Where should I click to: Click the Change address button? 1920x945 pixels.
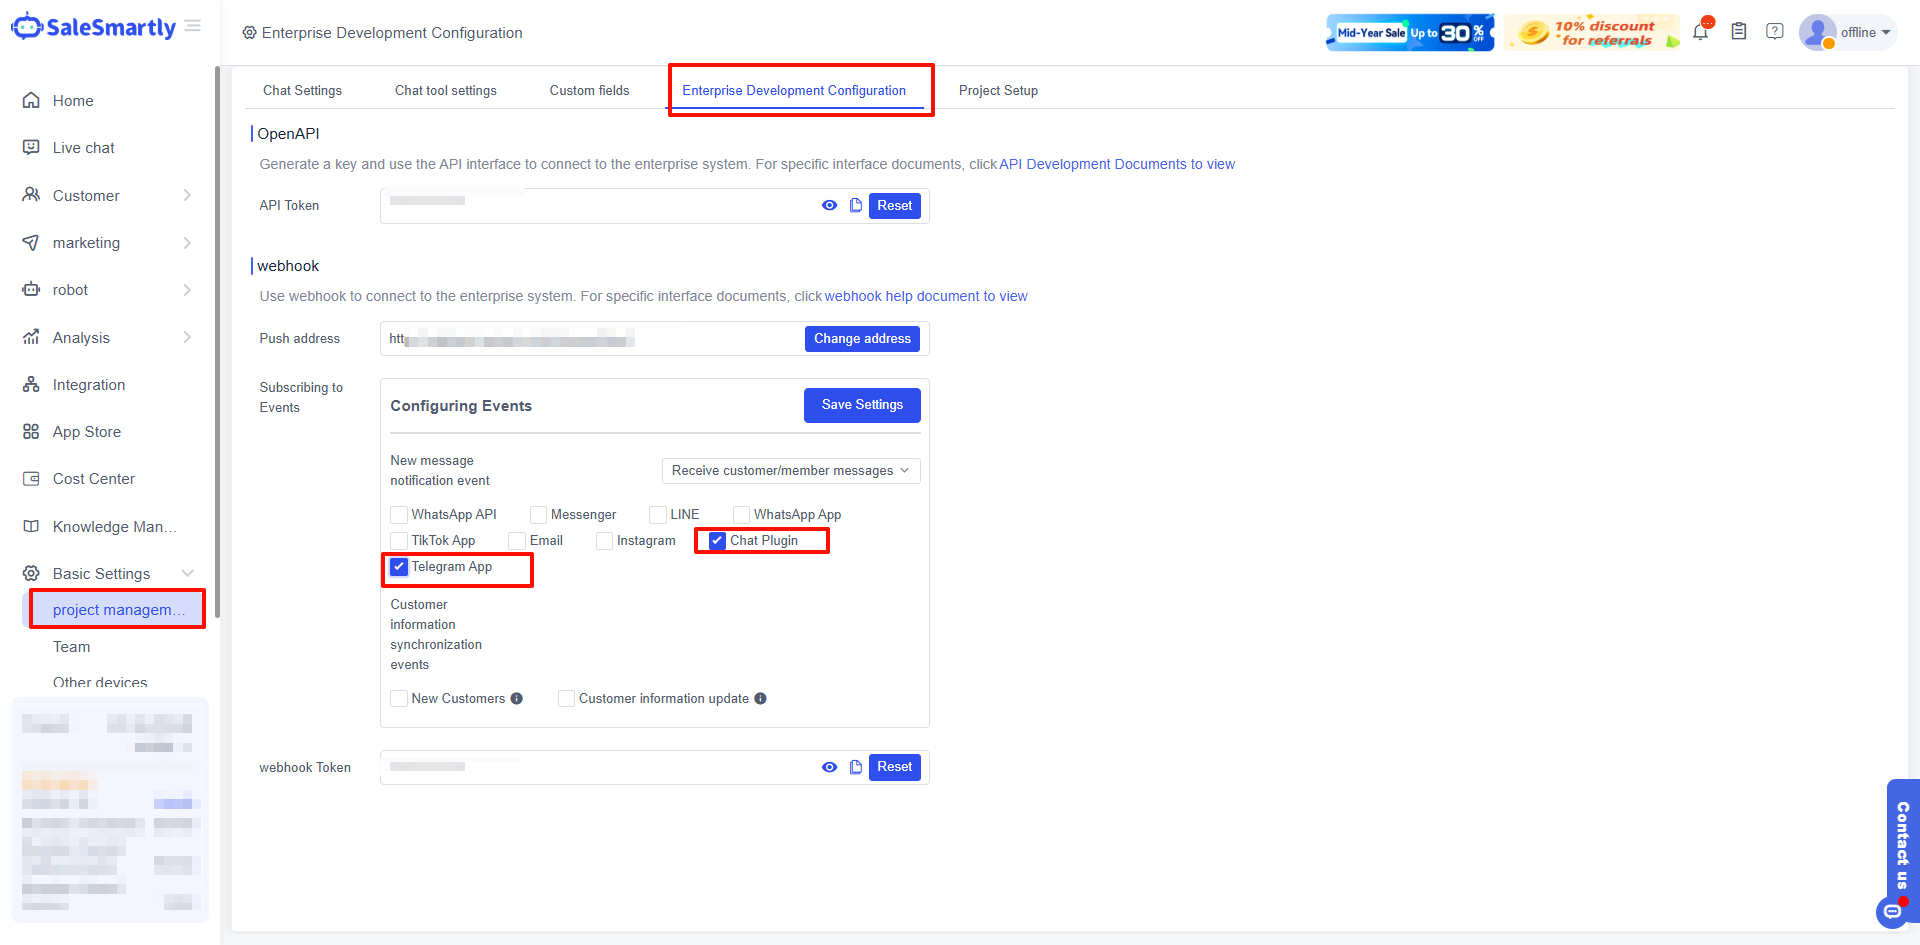click(862, 339)
